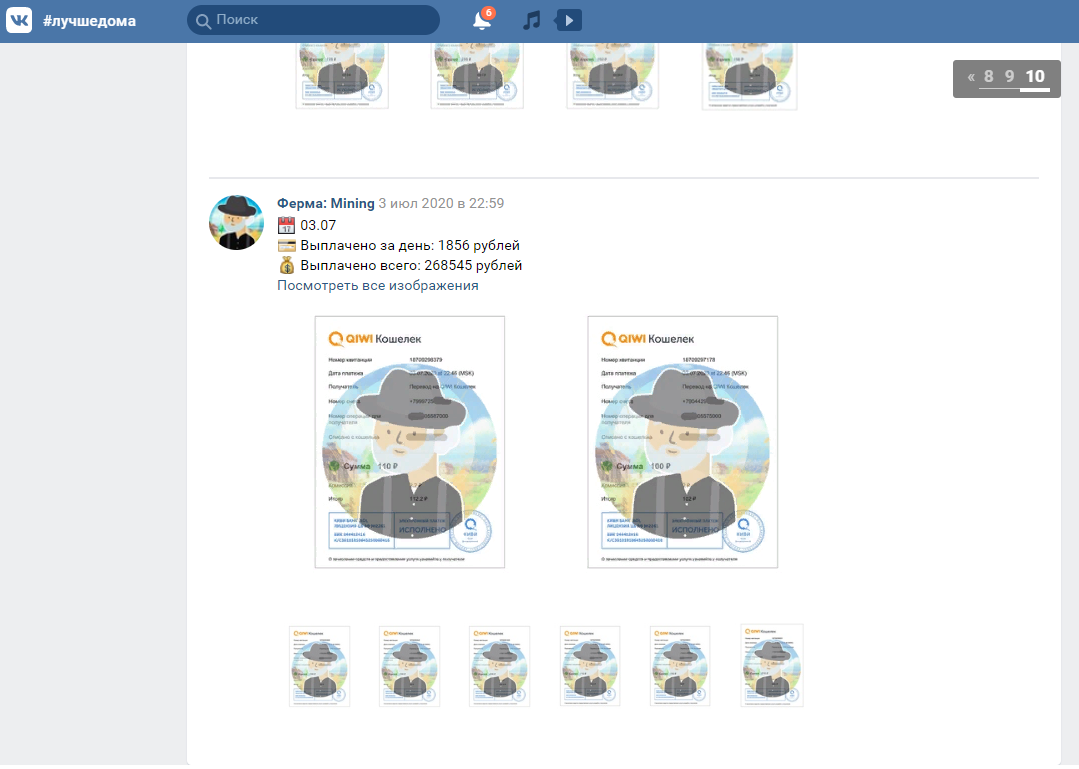Click the video play icon in header
The width and height of the screenshot is (1079, 769).
[x=568, y=21]
